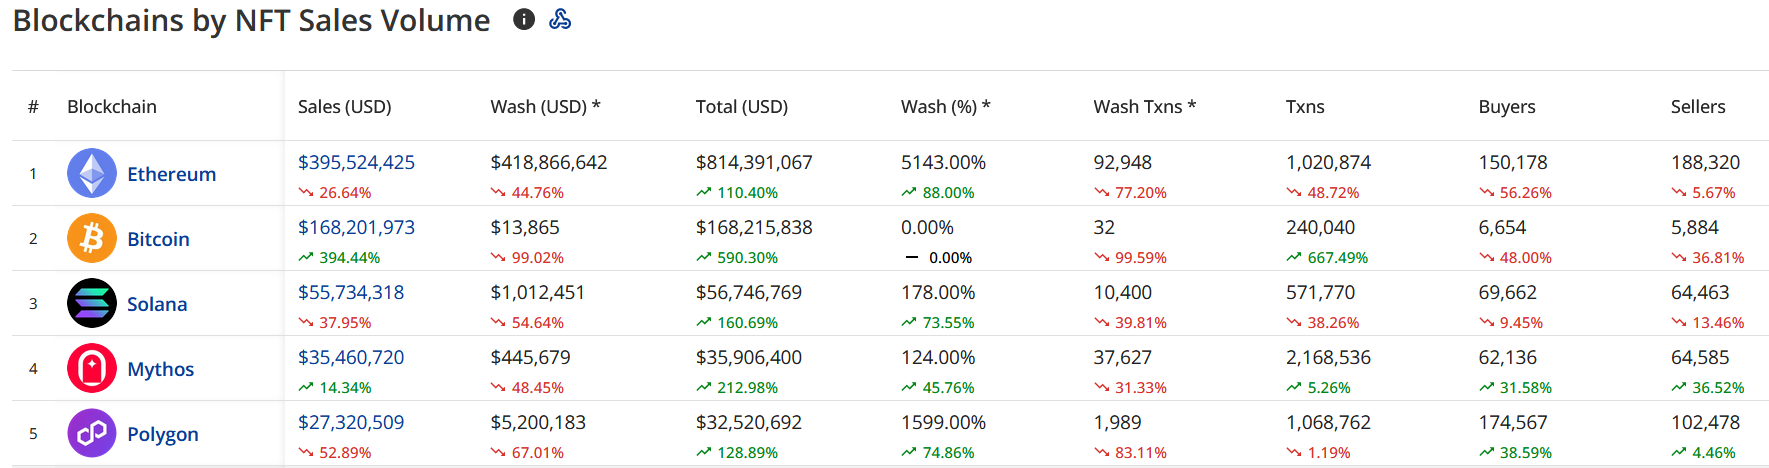This screenshot has height=468, width=1769.
Task: Select Polygon wash percent 1599.00%
Action: click(943, 422)
